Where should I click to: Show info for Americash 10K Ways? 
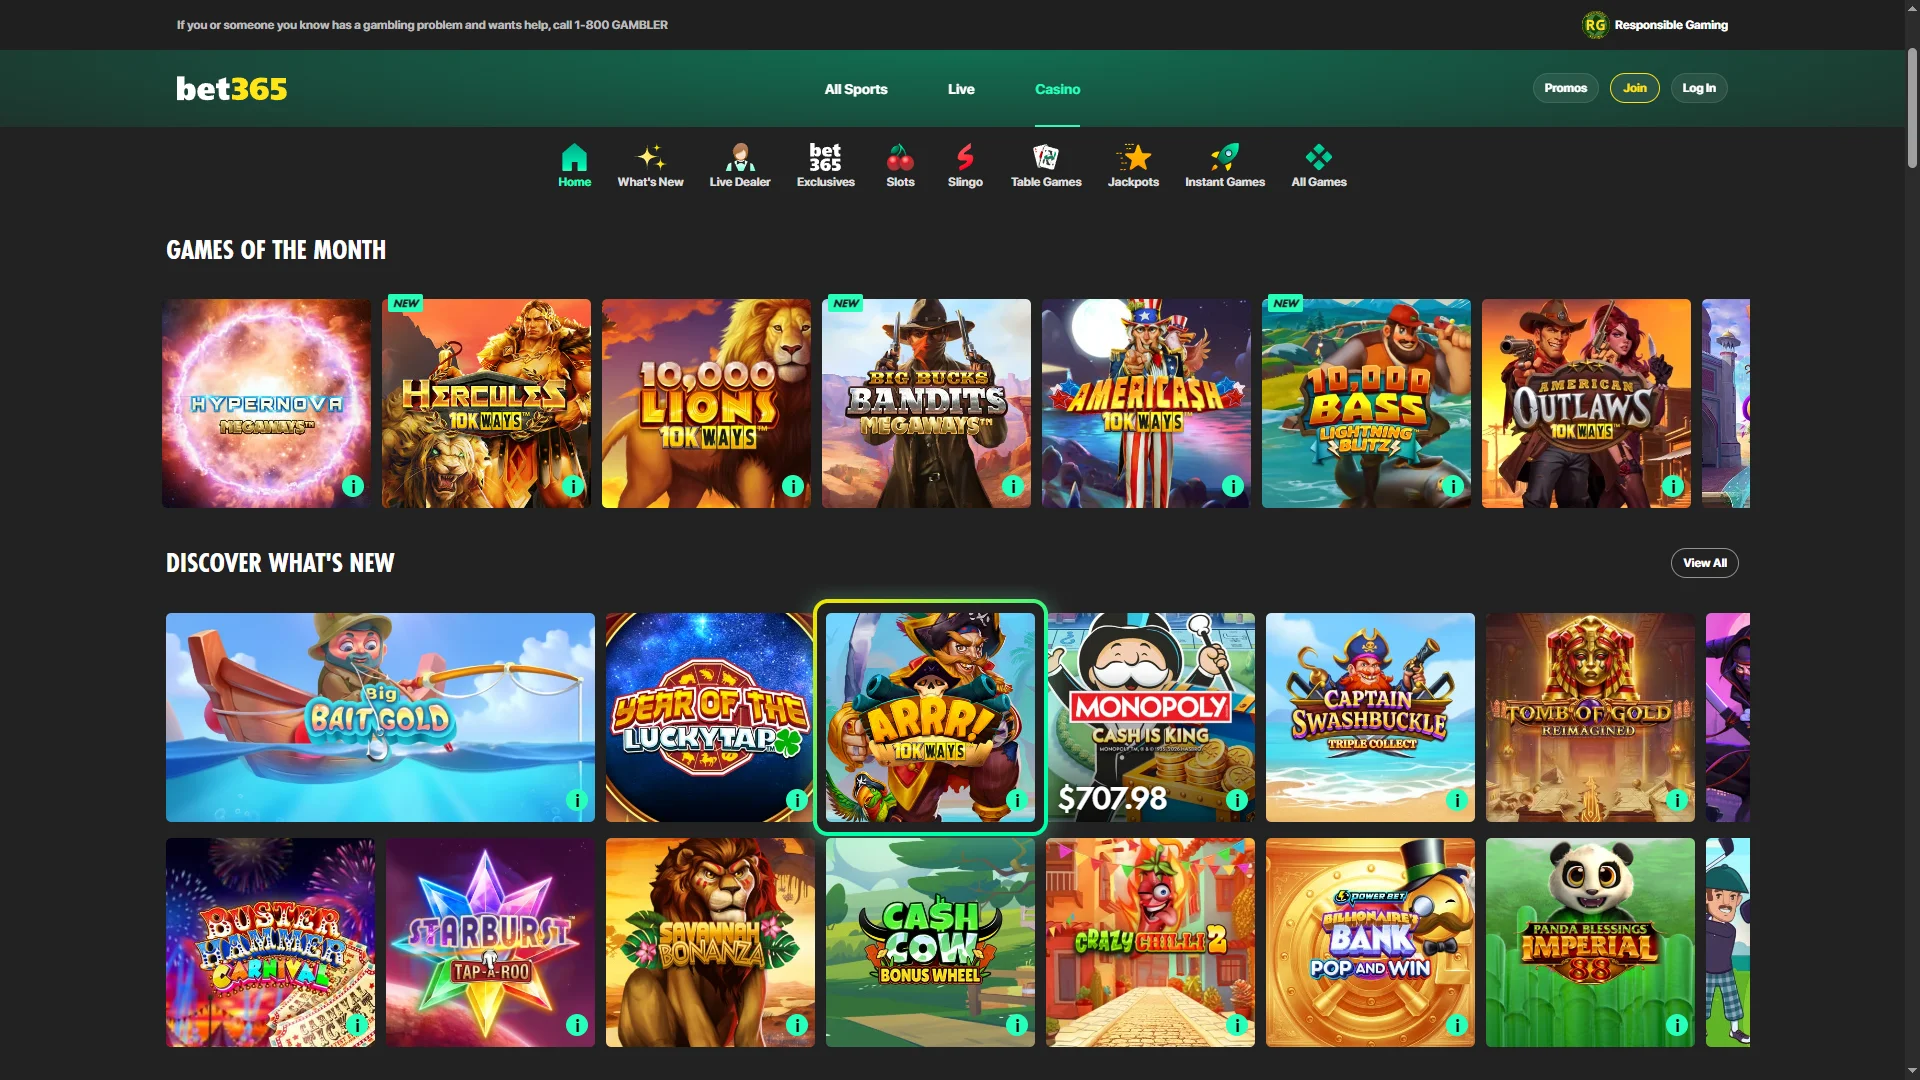click(x=1233, y=486)
